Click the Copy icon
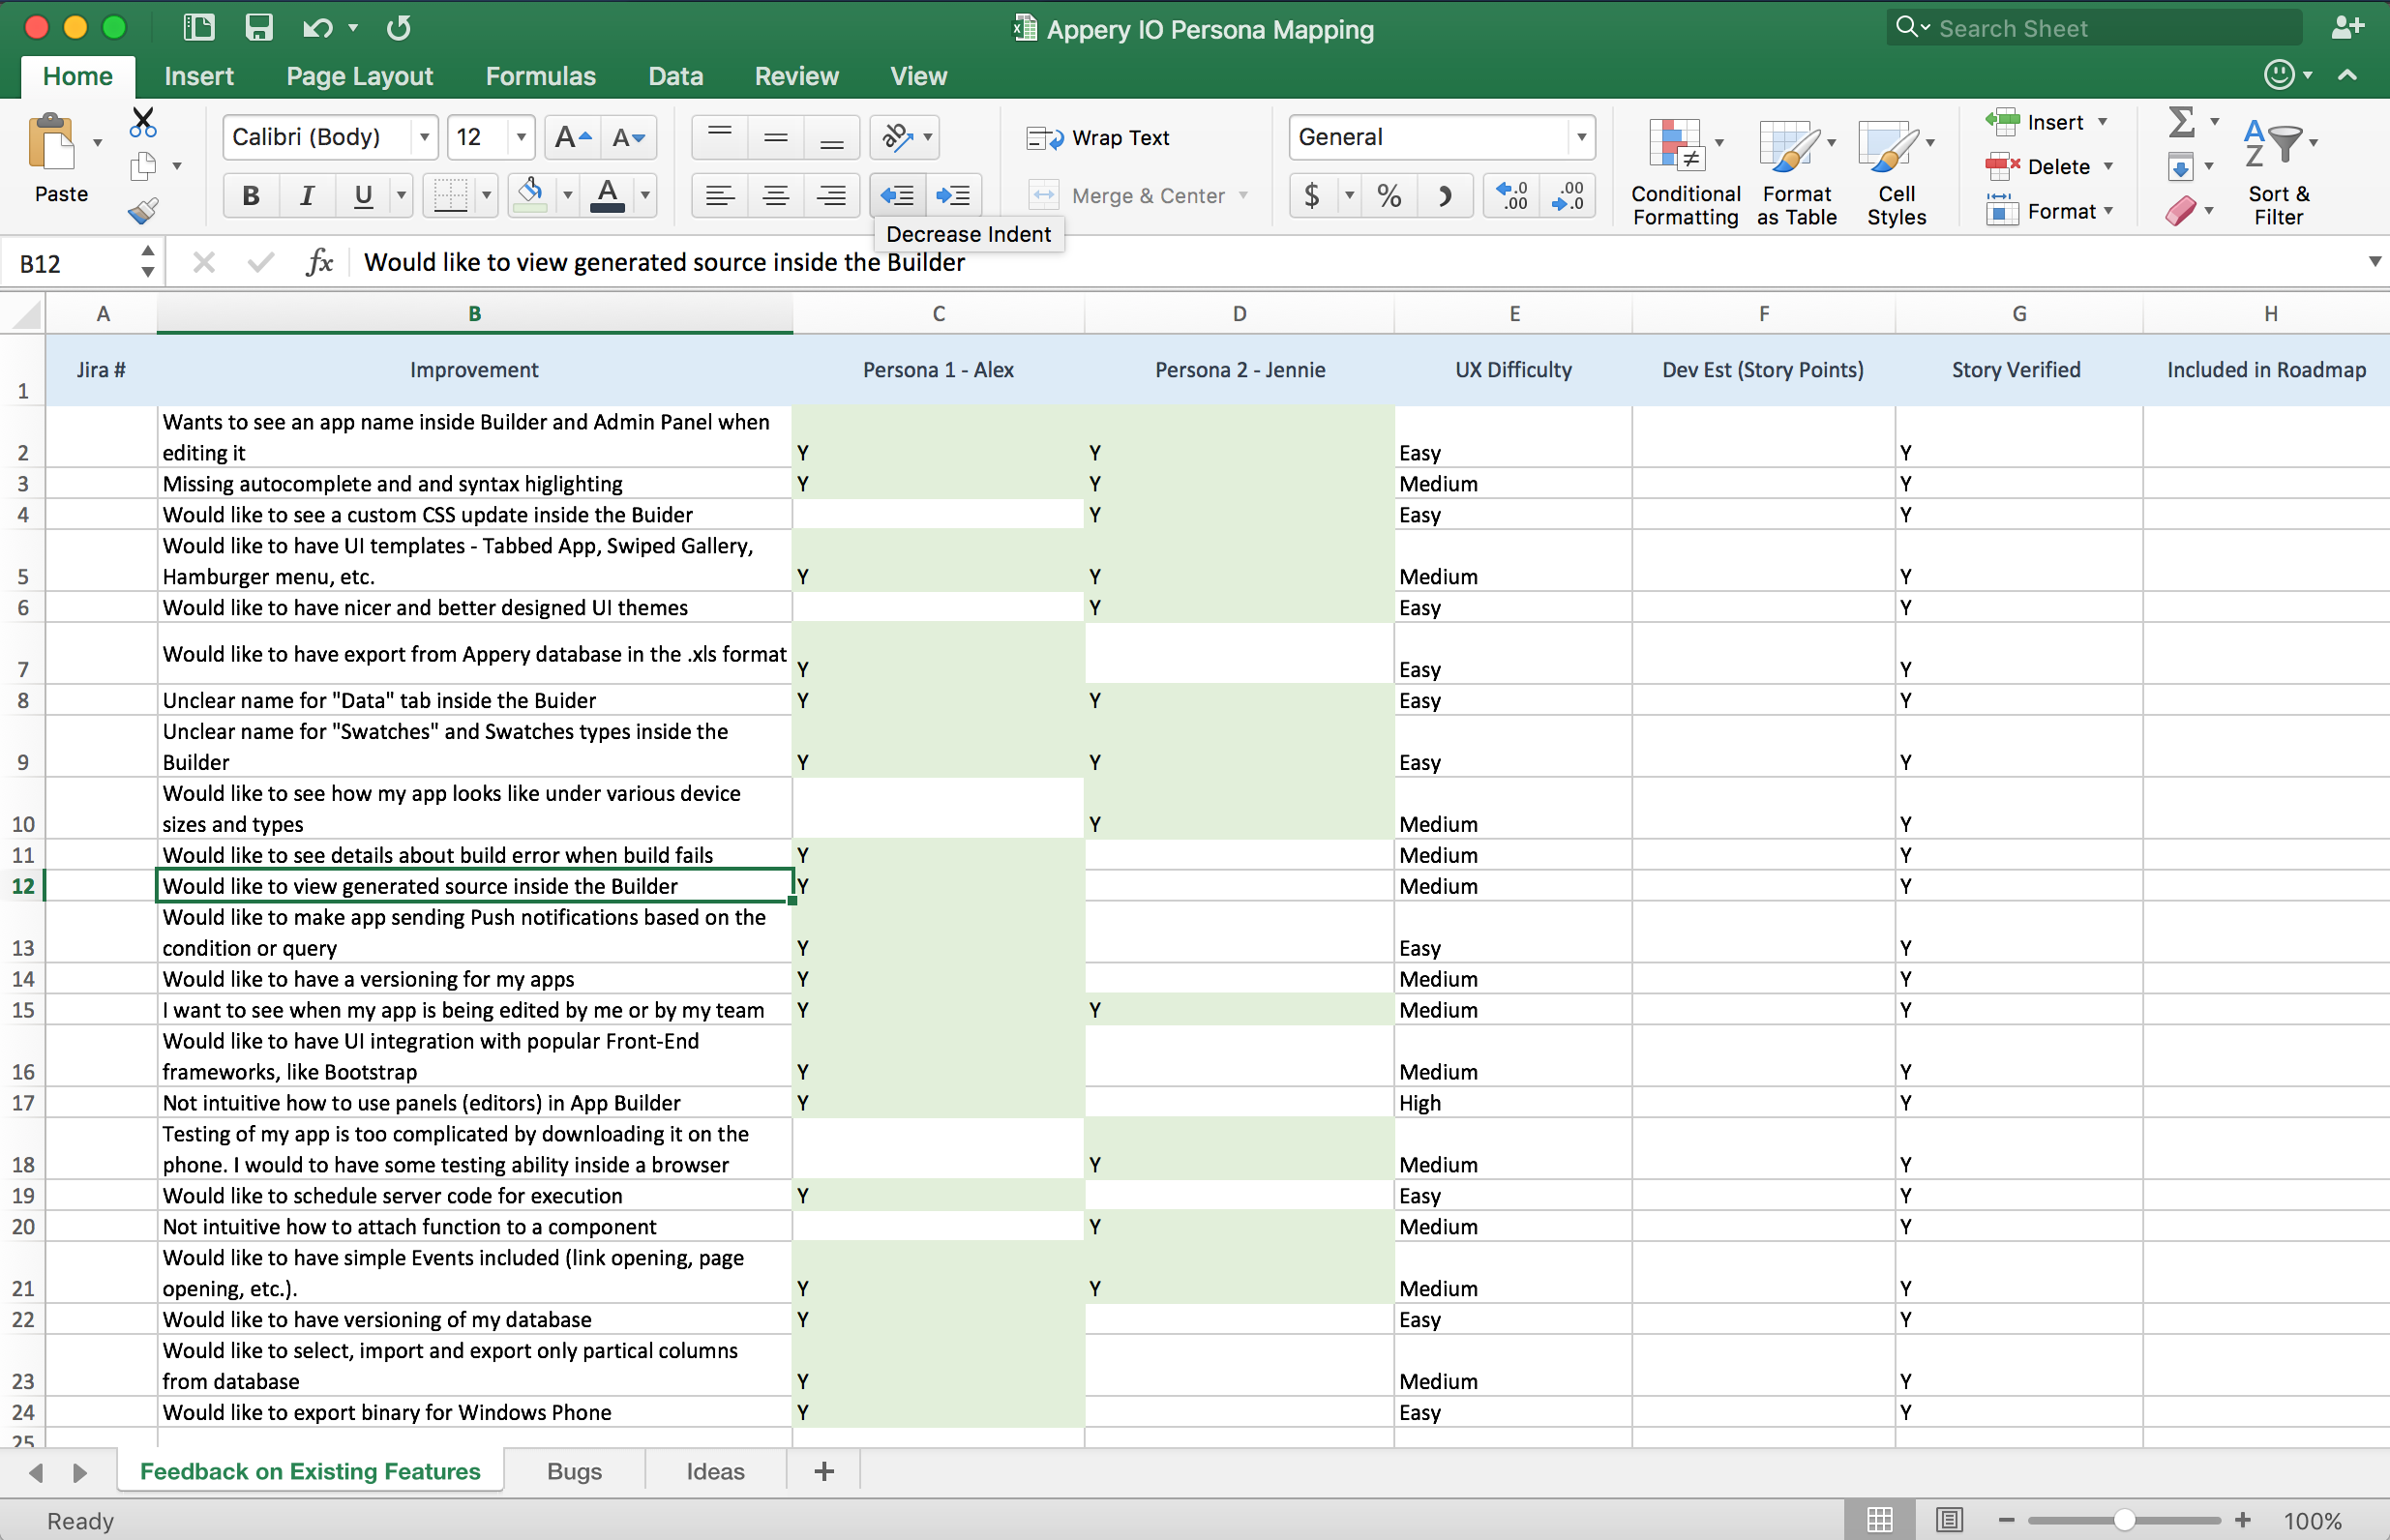 [x=143, y=166]
